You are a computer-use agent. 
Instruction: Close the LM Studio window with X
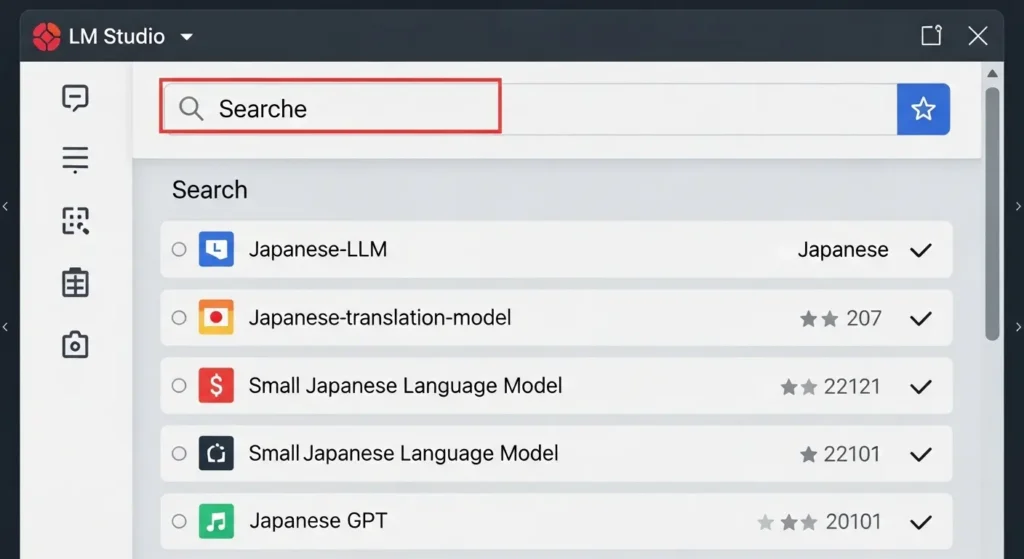coord(978,36)
